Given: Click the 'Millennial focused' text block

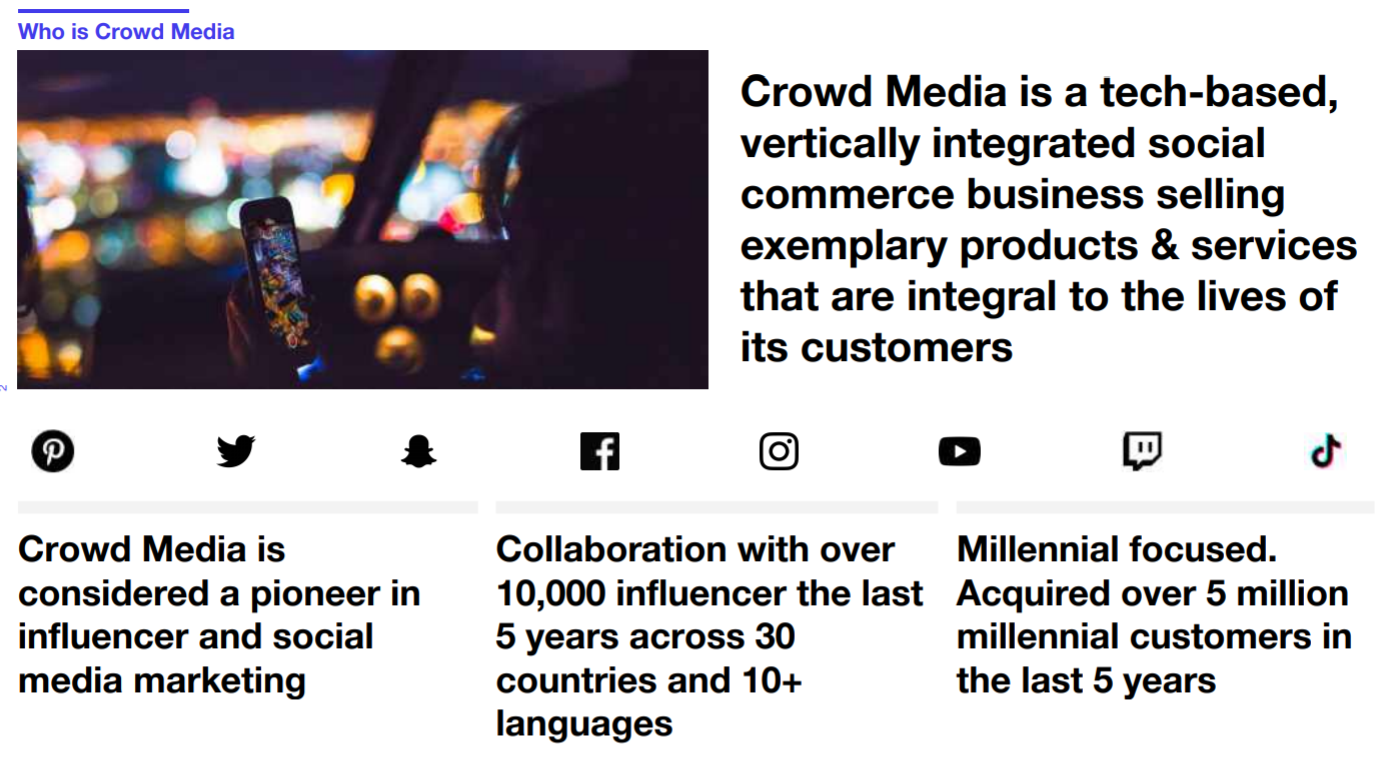Looking at the screenshot, I should pos(1154,615).
